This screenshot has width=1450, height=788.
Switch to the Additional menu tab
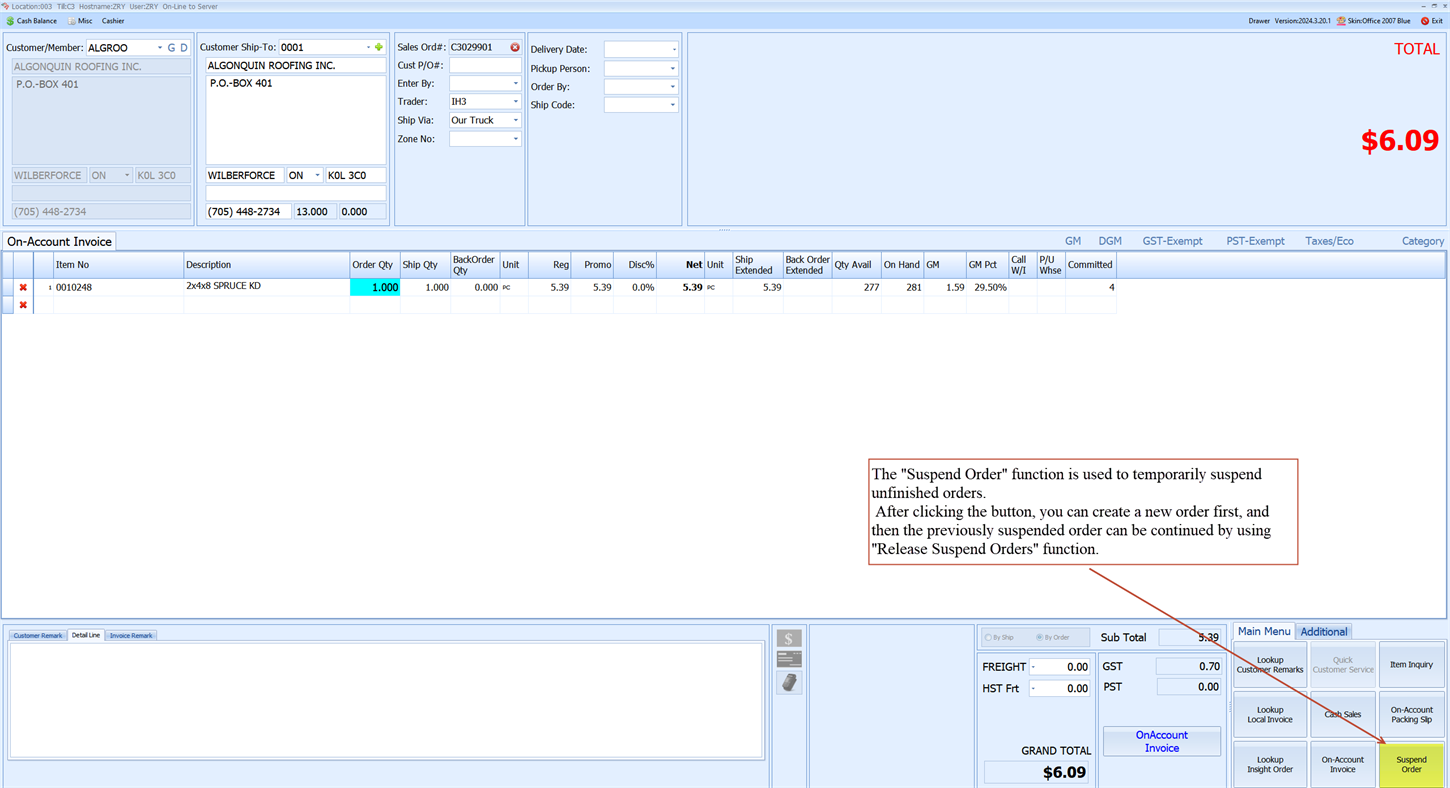point(1323,631)
